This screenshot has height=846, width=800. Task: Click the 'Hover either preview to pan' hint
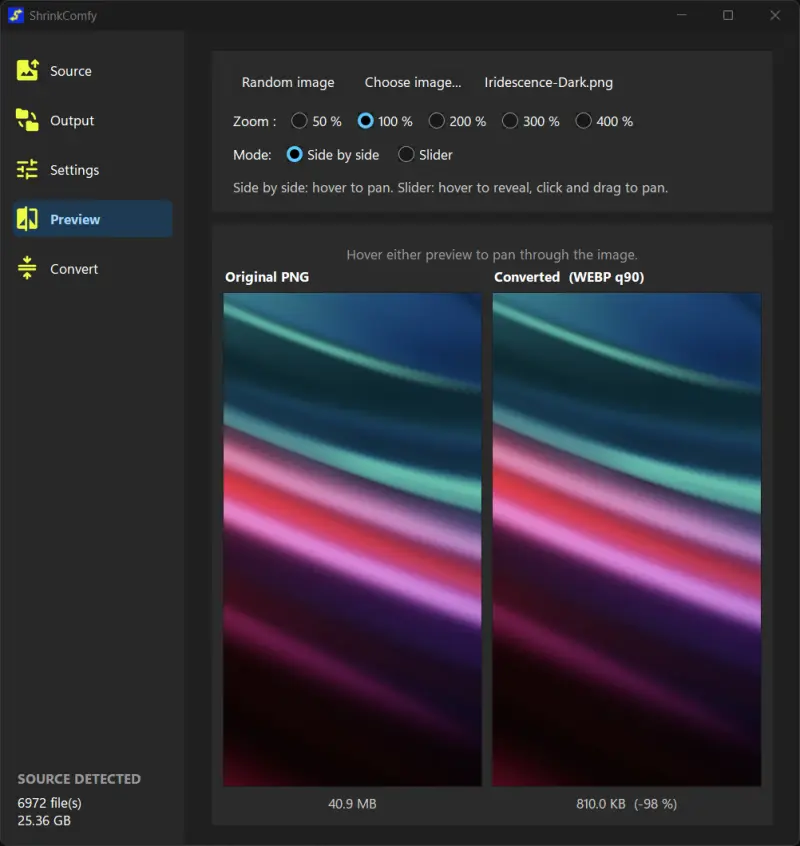[492, 255]
